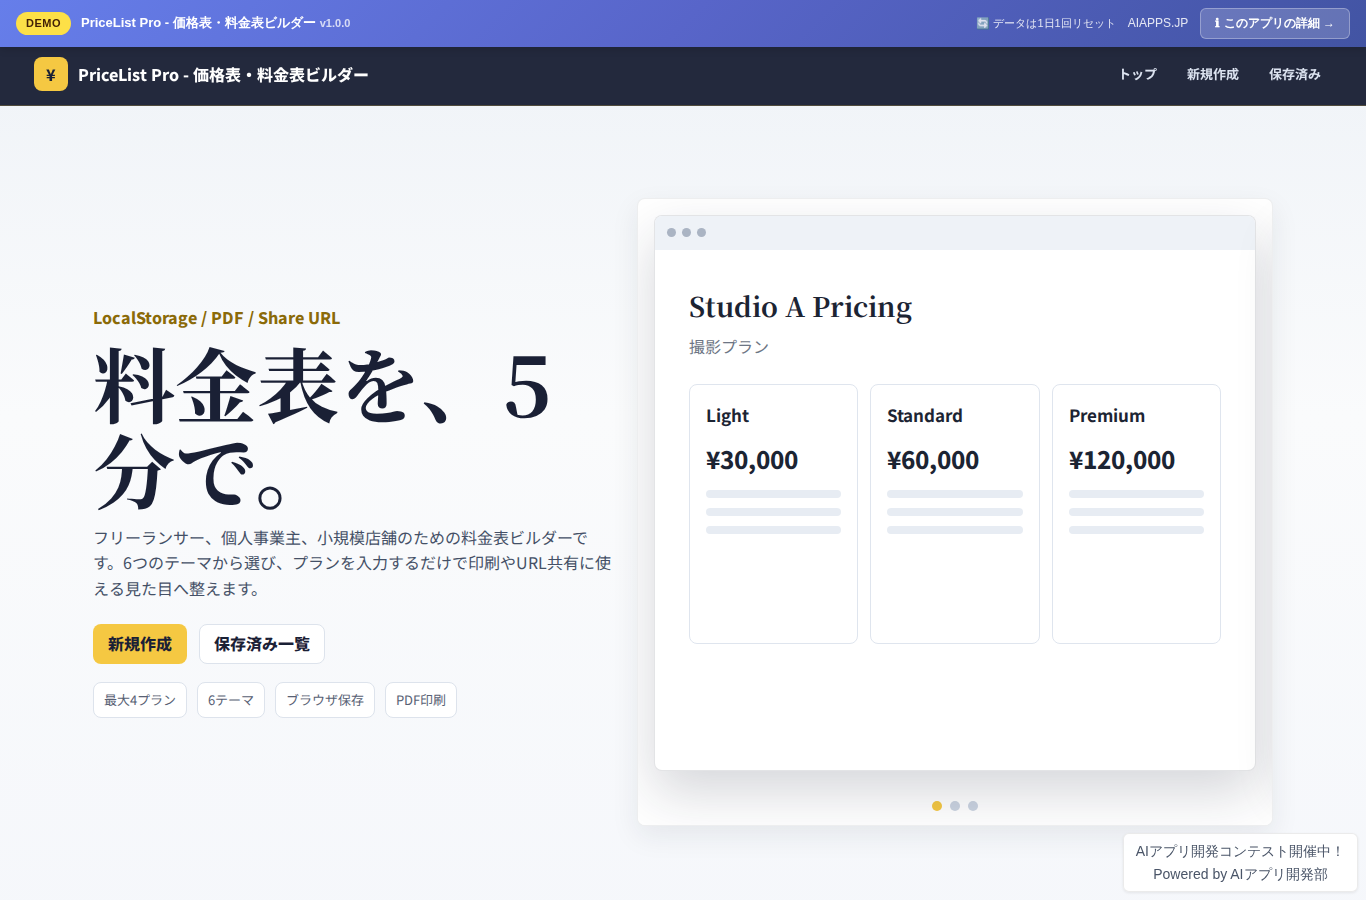Select the third carousel dot
Screen dimensions: 1366x900
pyautogui.click(x=973, y=806)
